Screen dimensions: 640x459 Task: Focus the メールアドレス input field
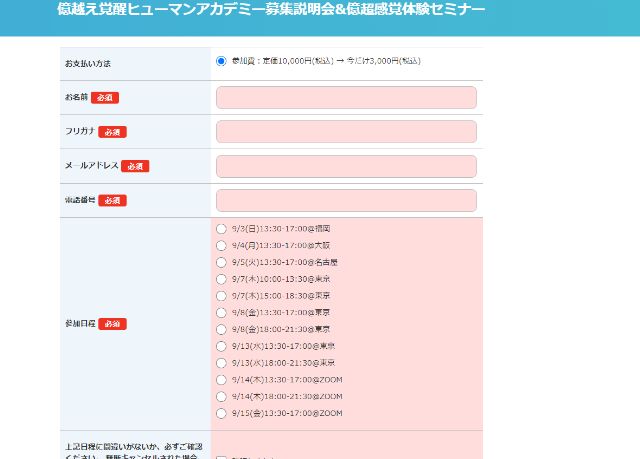pos(346,166)
